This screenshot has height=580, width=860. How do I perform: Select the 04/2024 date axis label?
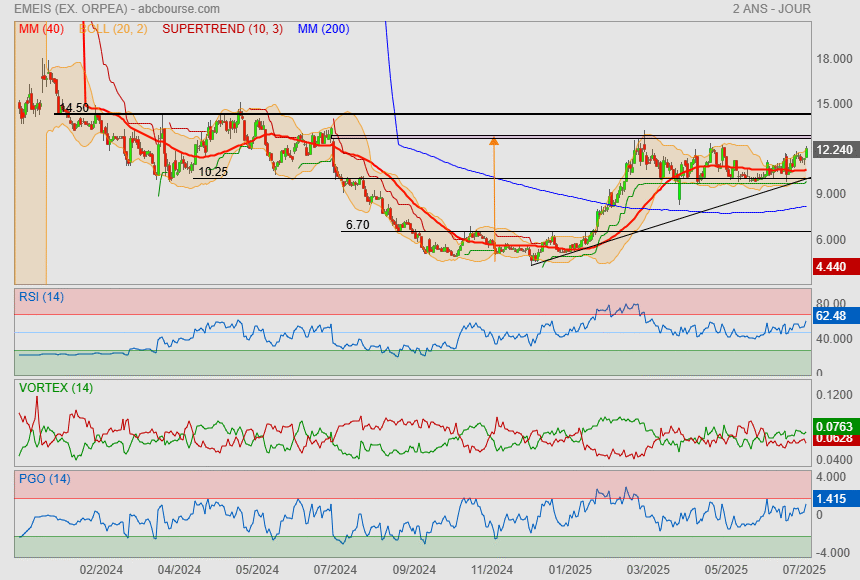179,570
